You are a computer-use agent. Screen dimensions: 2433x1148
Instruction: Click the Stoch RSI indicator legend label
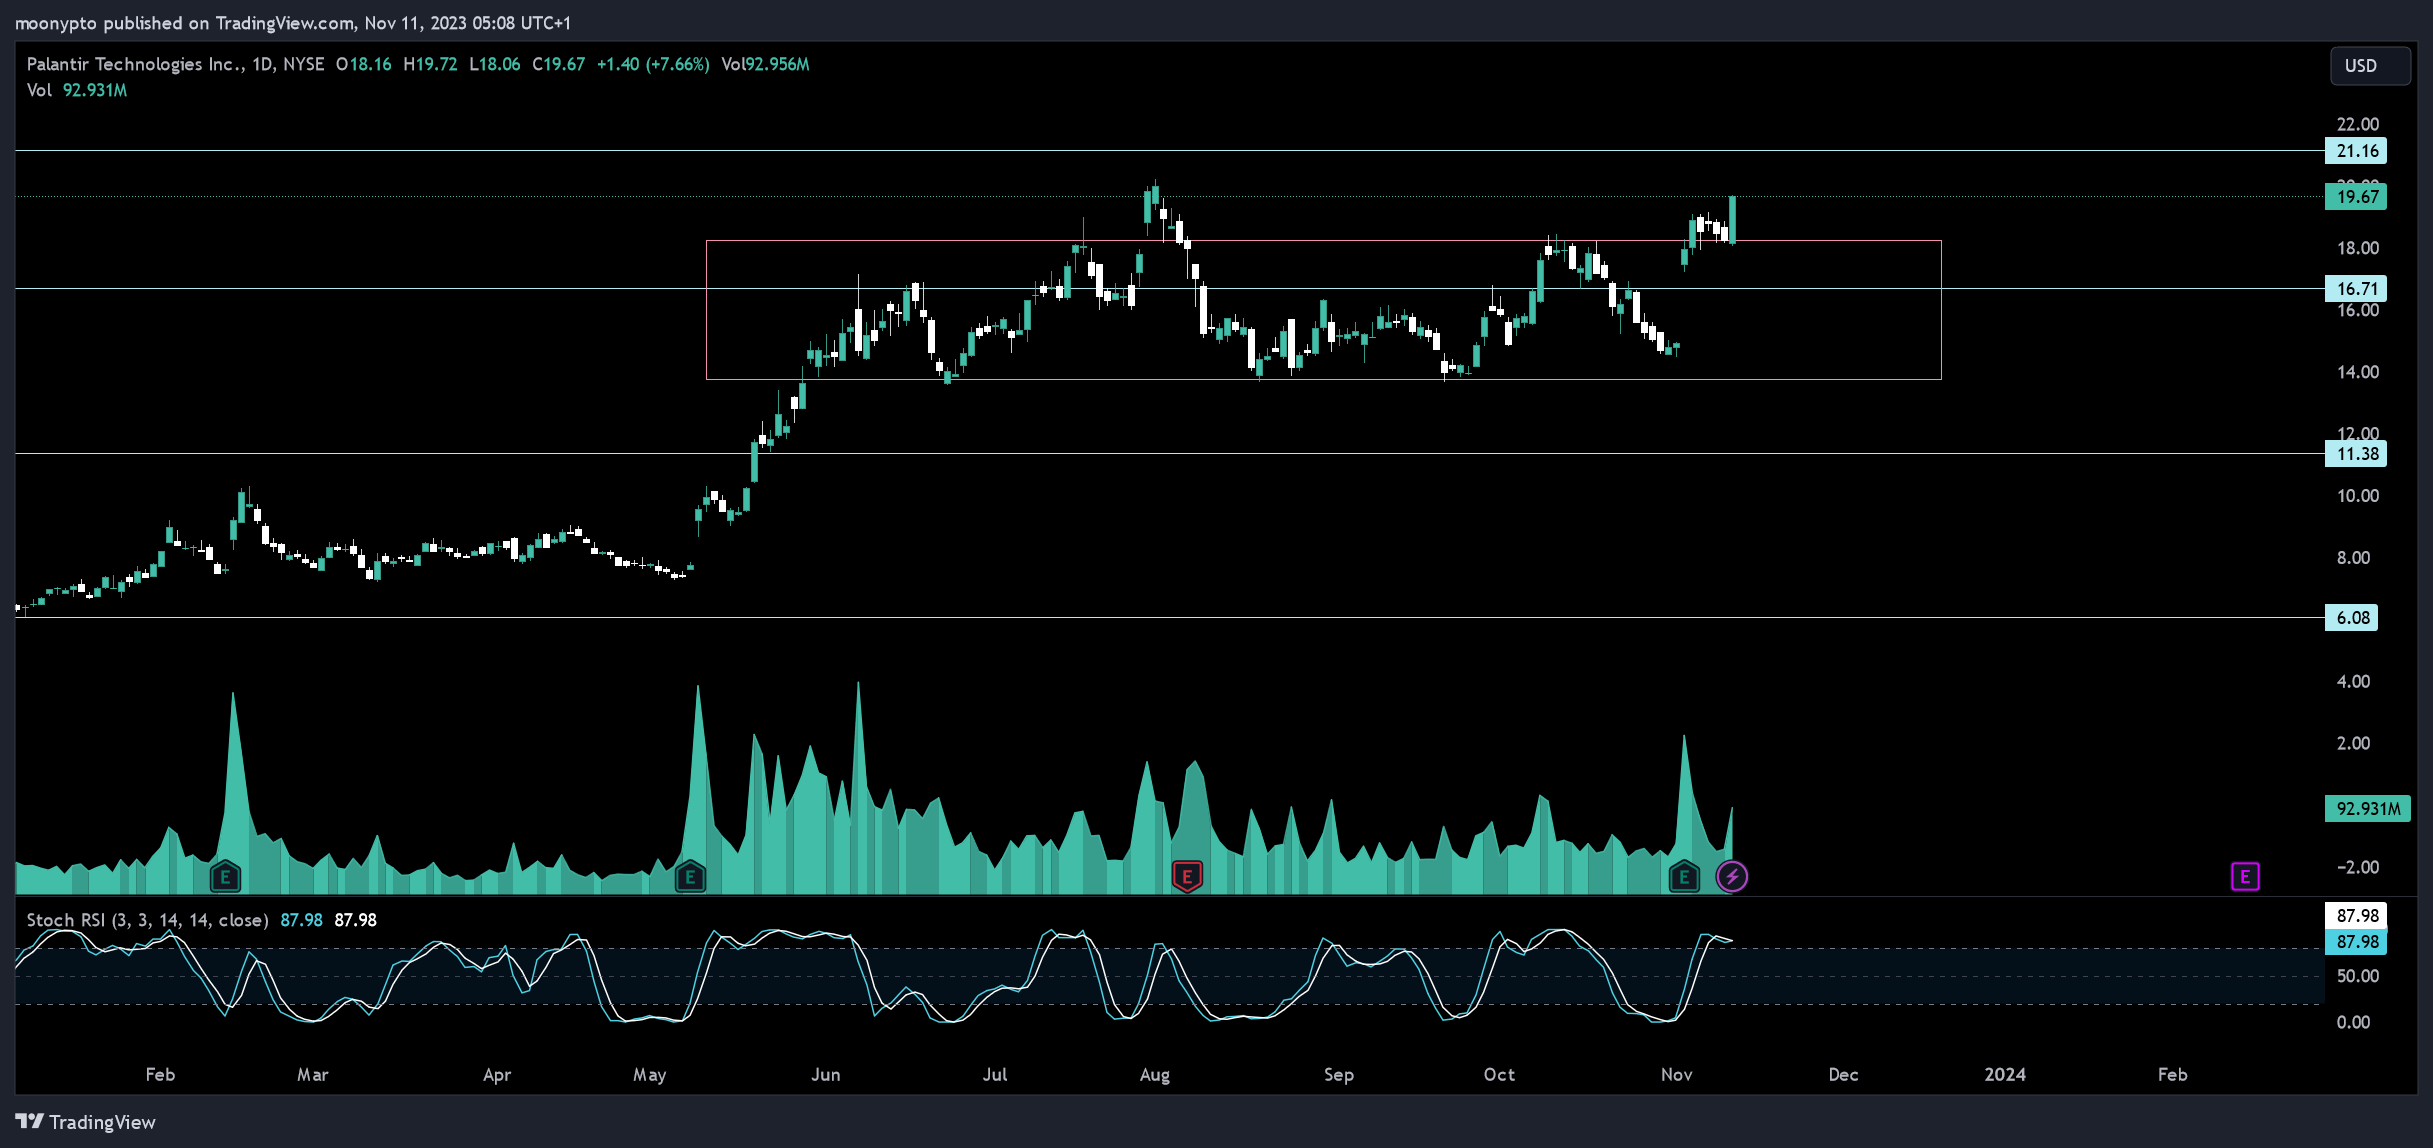click(x=147, y=920)
